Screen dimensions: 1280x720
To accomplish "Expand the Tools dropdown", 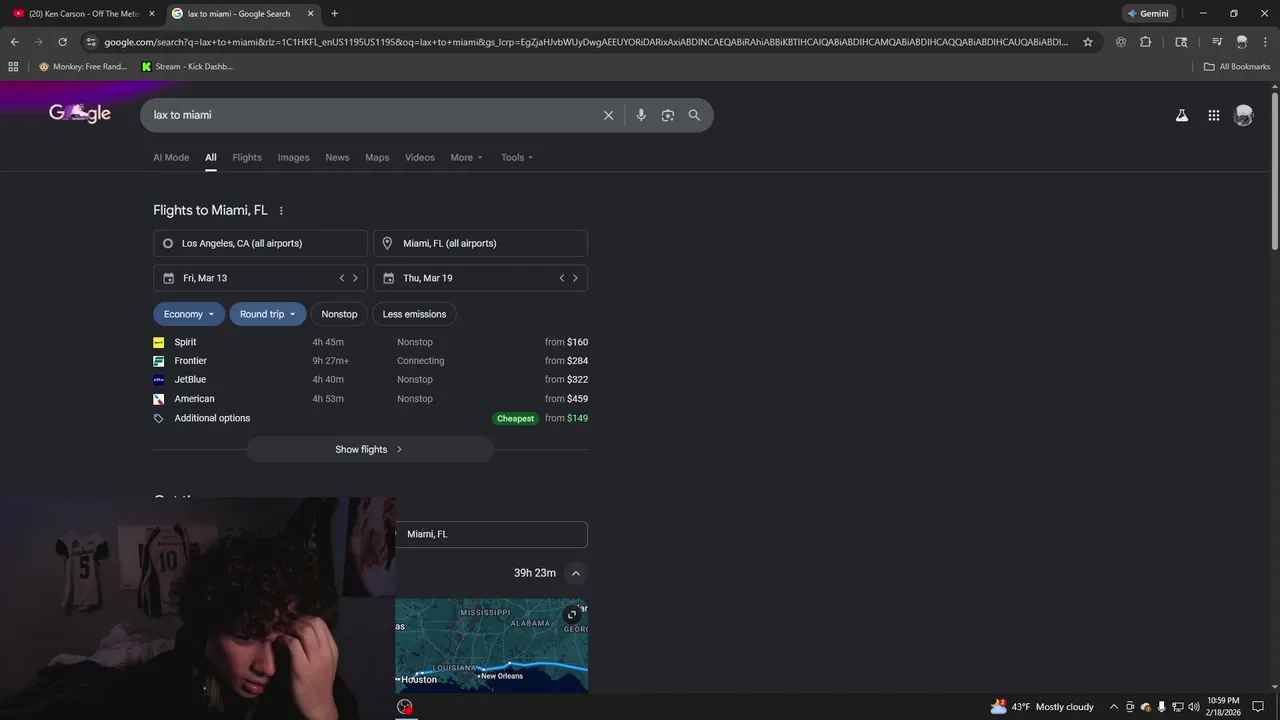I will tap(517, 158).
